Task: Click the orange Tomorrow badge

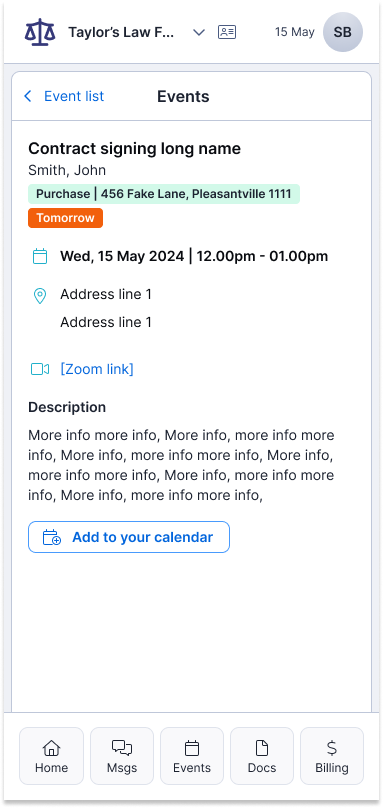Action: click(x=65, y=218)
